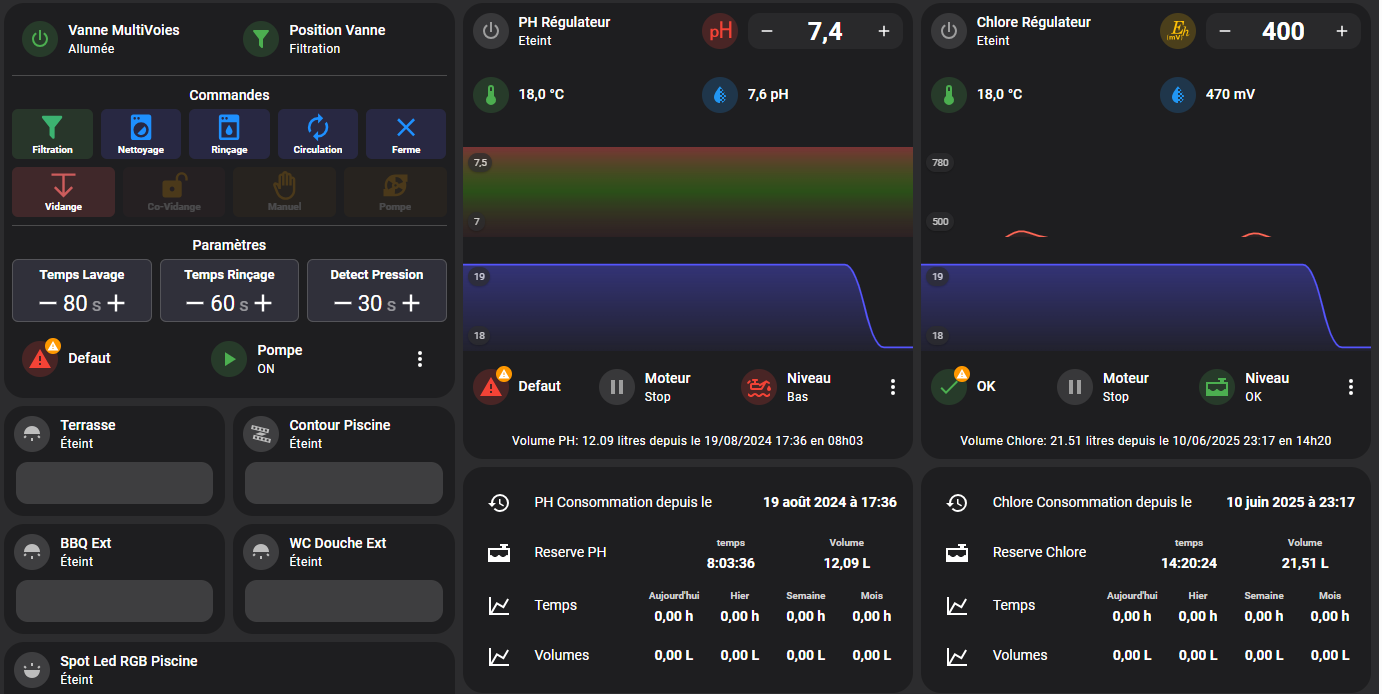Screen dimensions: 1382x694
Task: Toggle the Chlore Régulateur power icon
Action: tap(949, 31)
